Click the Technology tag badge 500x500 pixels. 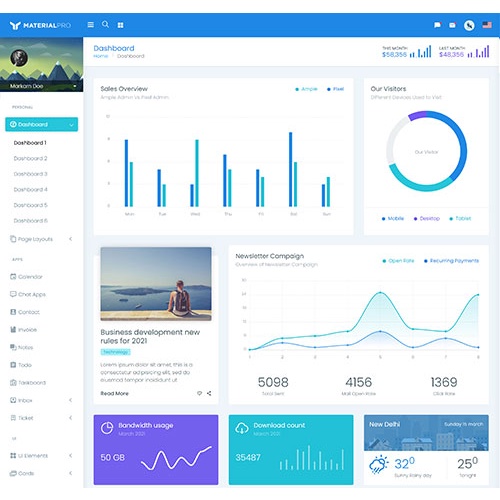[x=115, y=352]
